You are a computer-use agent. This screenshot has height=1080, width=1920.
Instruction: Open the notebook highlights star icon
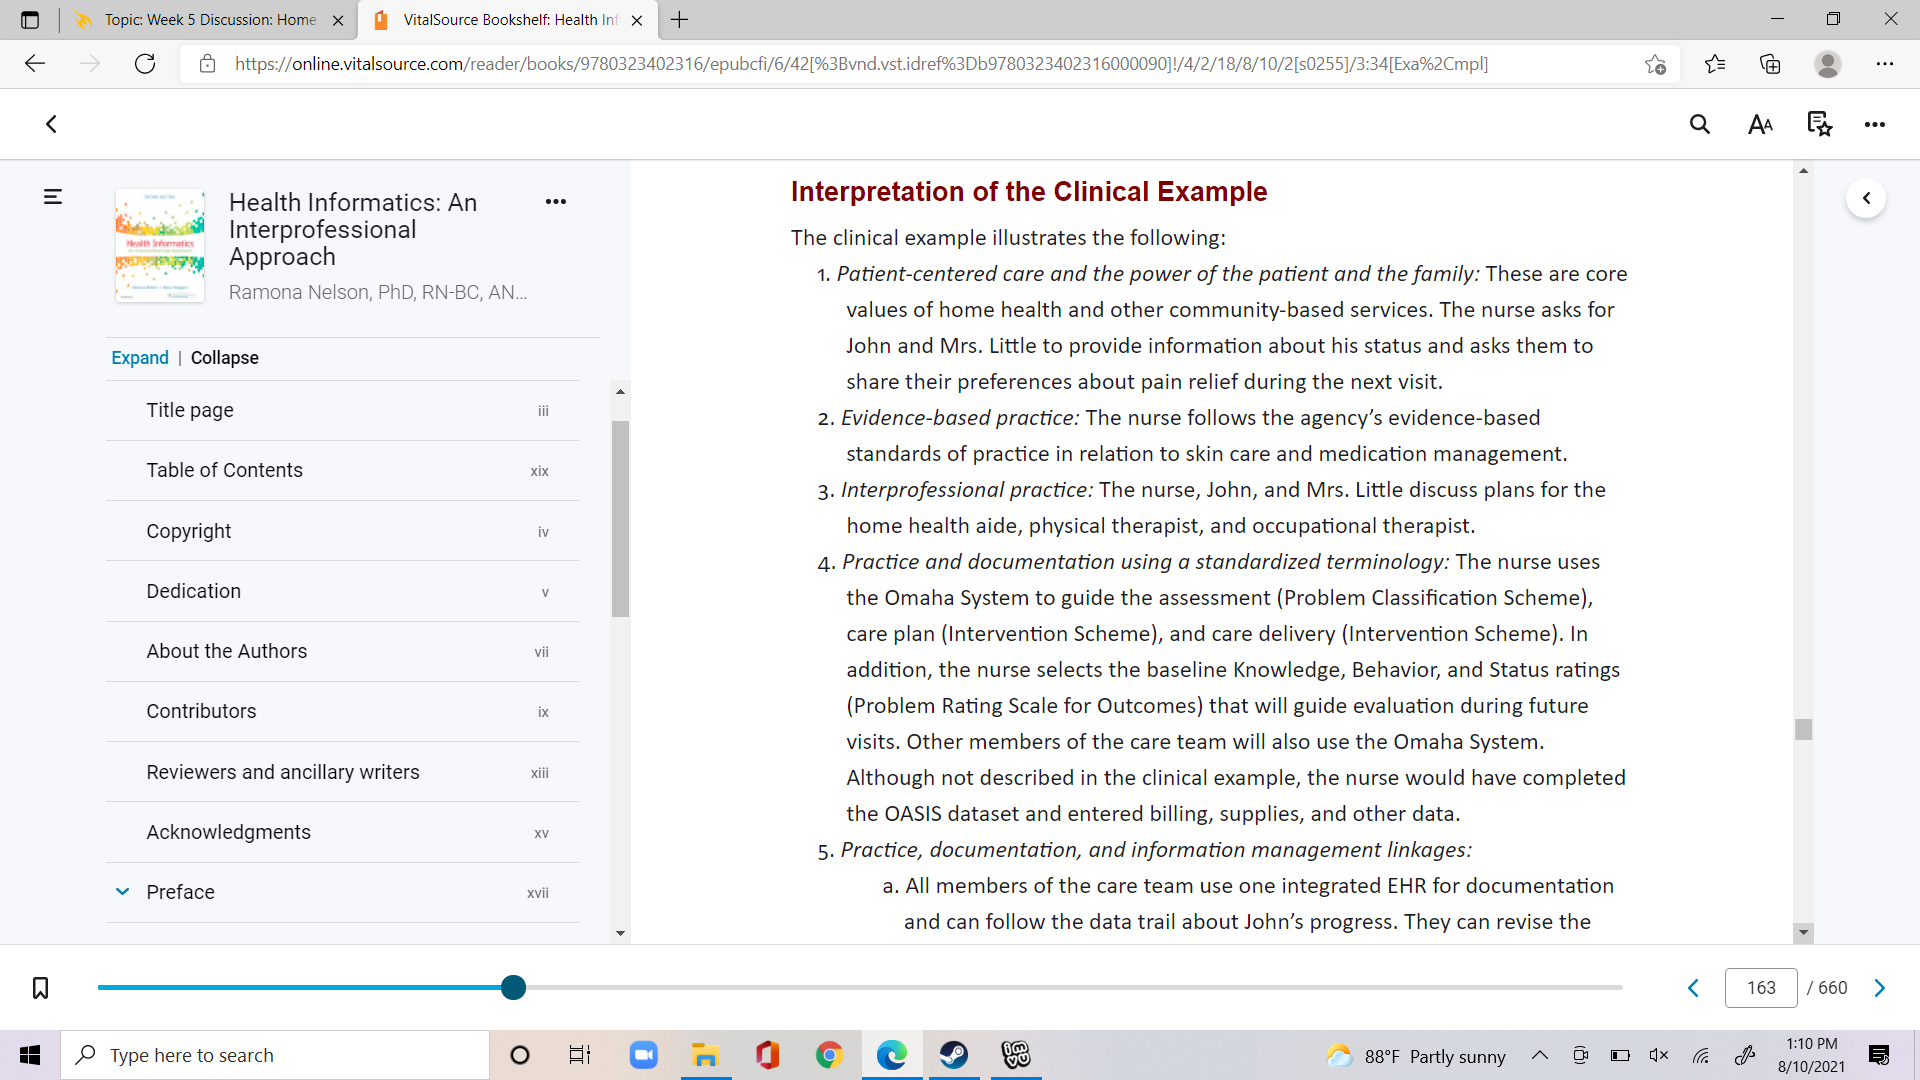[1819, 124]
